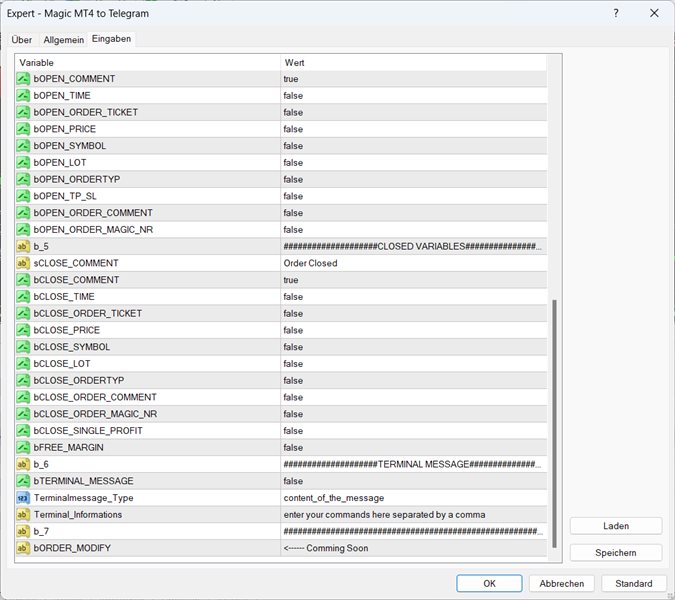Toggle bCLOSE_COMMENT true value
The height and width of the screenshot is (600, 675).
tap(291, 280)
